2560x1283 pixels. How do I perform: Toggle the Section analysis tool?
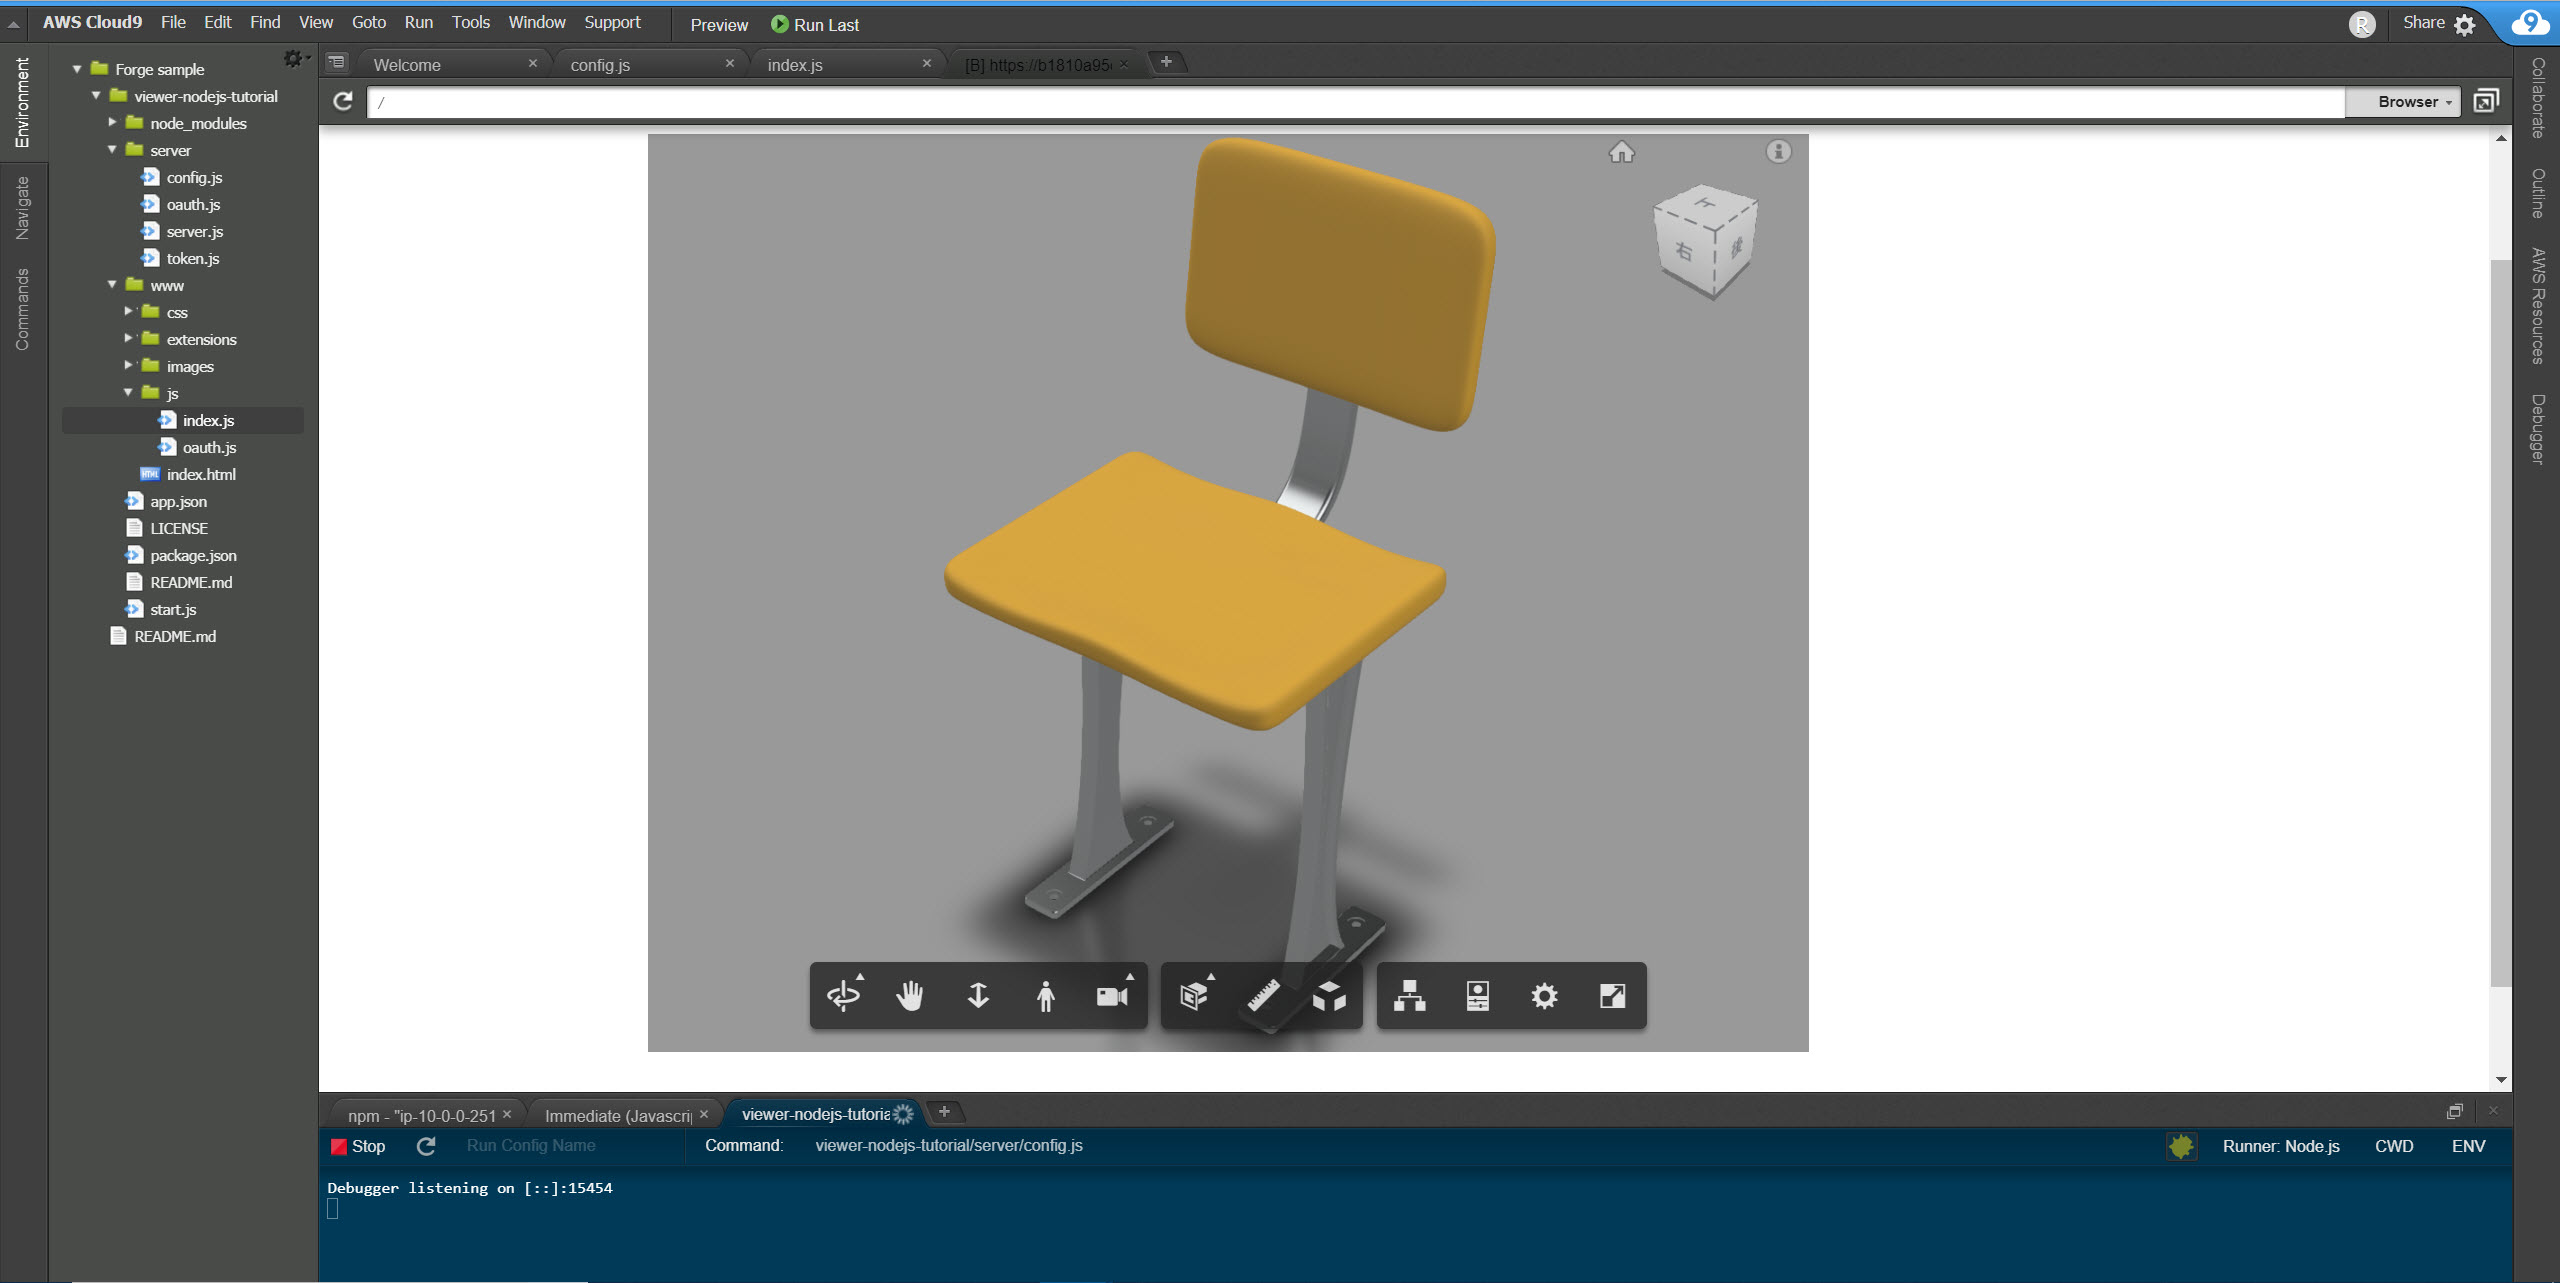[x=1195, y=995]
